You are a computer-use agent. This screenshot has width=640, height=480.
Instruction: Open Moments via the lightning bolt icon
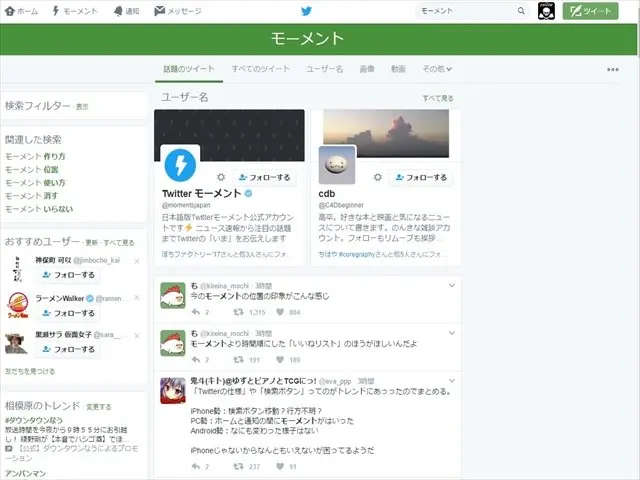[x=56, y=11]
